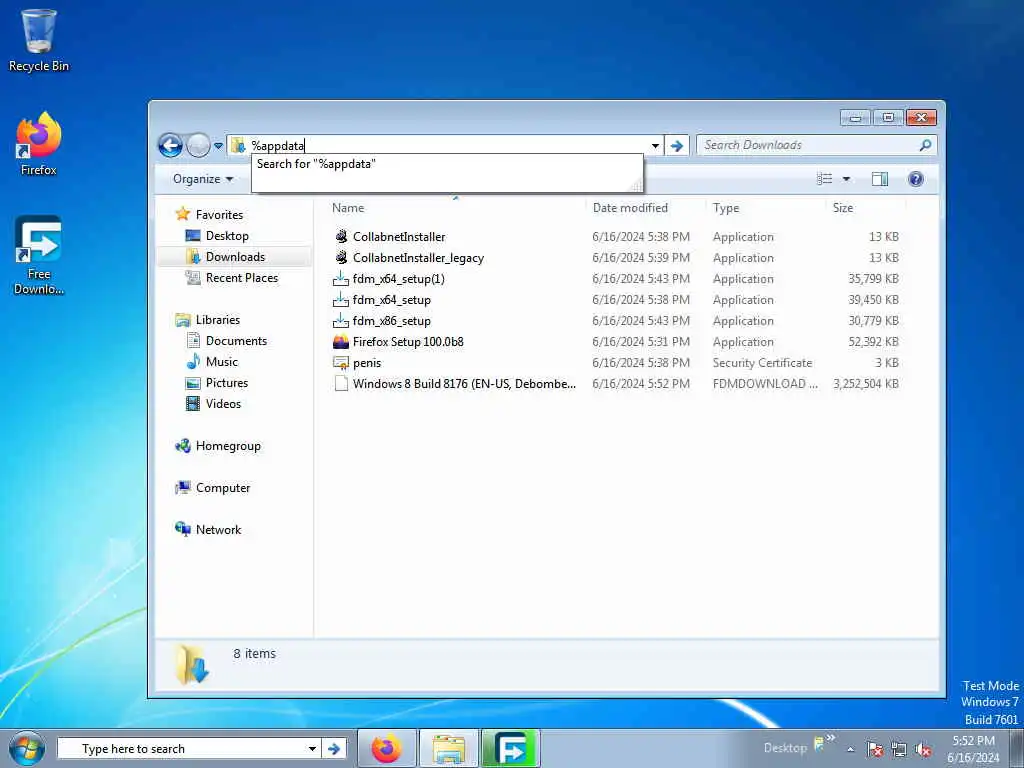Open the Organize menu
This screenshot has width=1024, height=768.
(203, 179)
